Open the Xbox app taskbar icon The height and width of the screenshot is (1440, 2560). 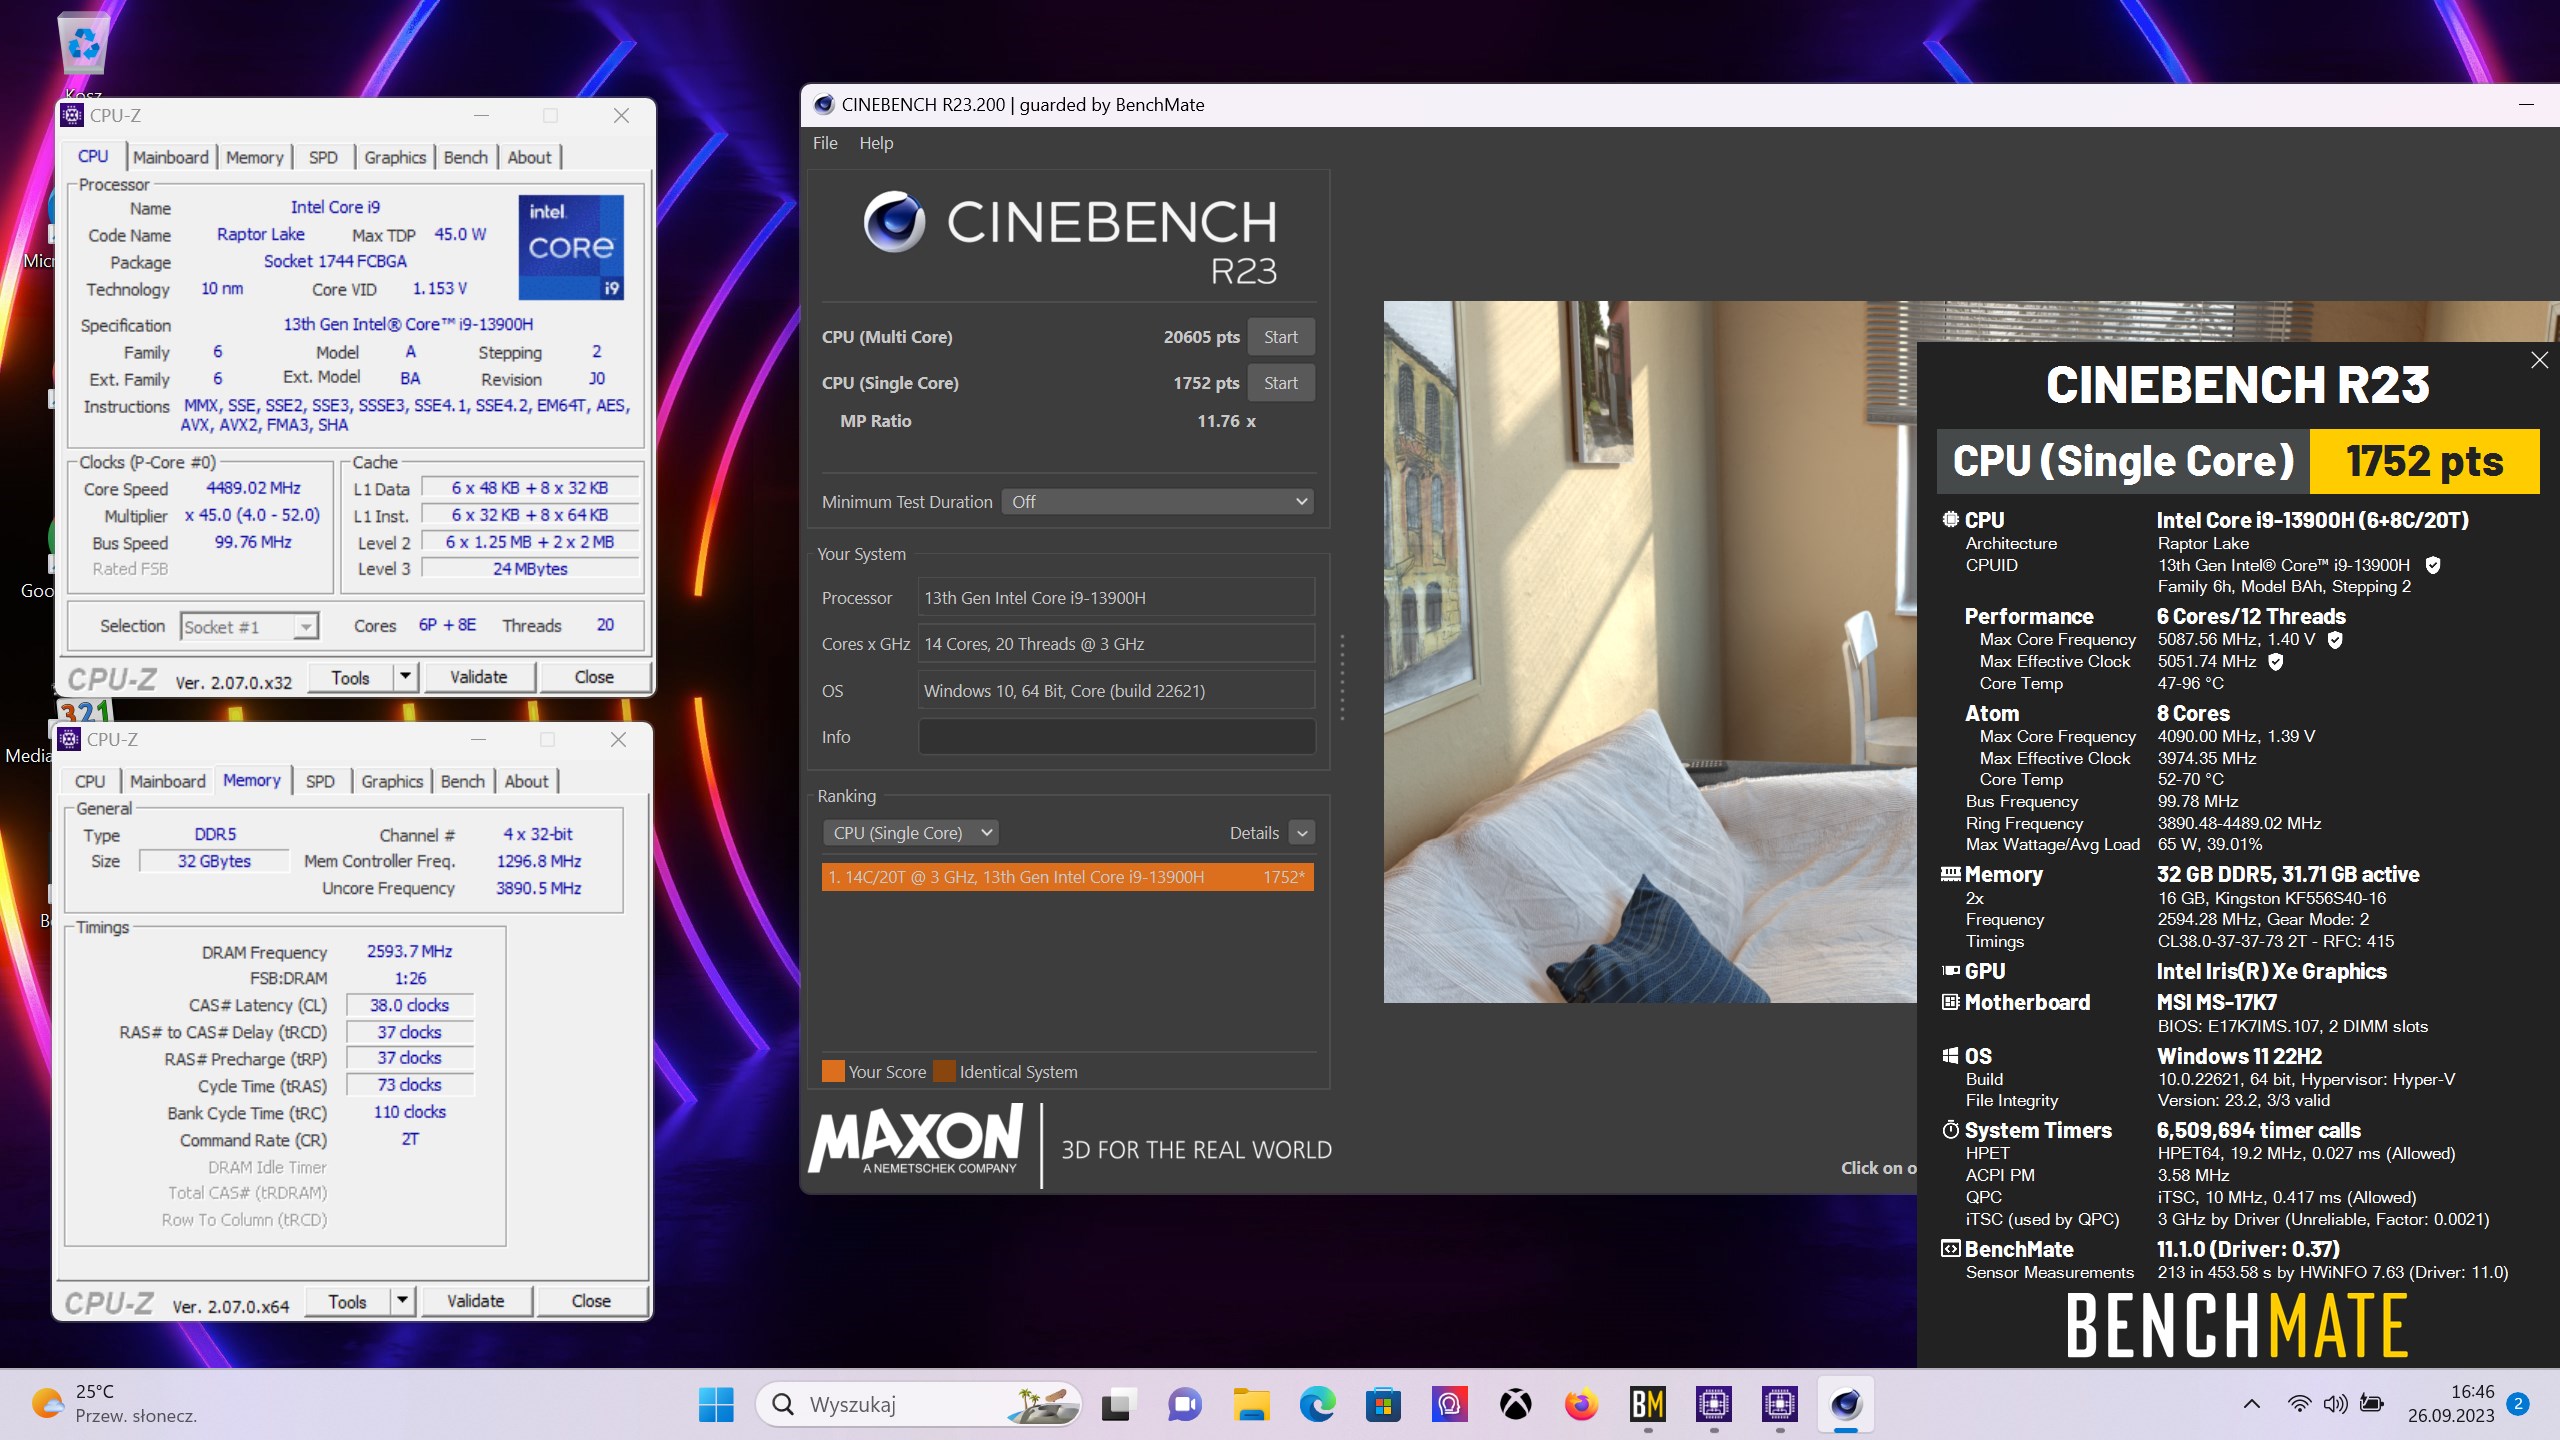(x=1515, y=1405)
